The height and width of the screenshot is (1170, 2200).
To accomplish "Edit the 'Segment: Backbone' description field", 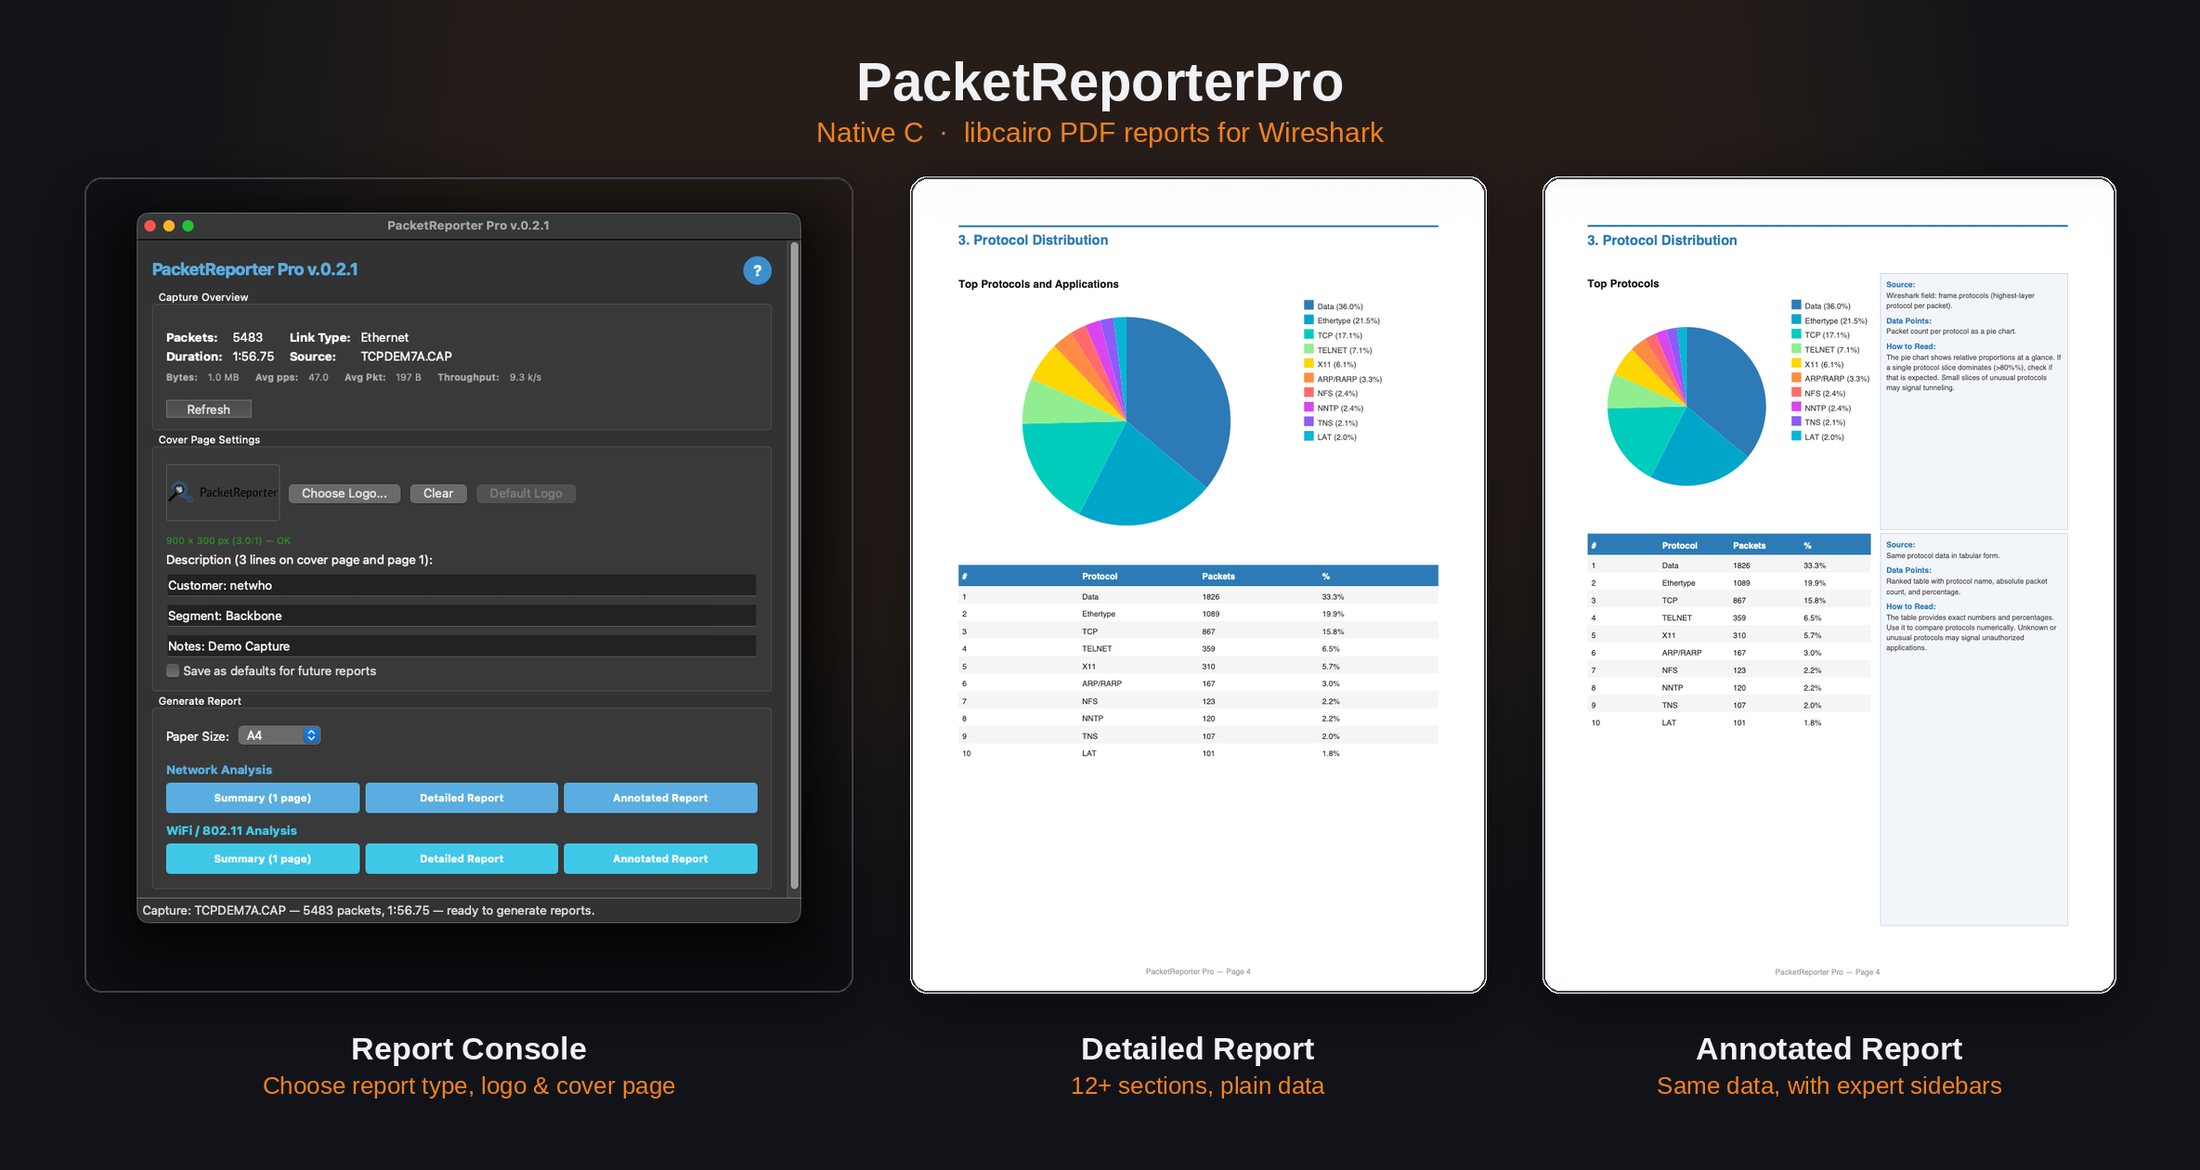I will tap(461, 615).
